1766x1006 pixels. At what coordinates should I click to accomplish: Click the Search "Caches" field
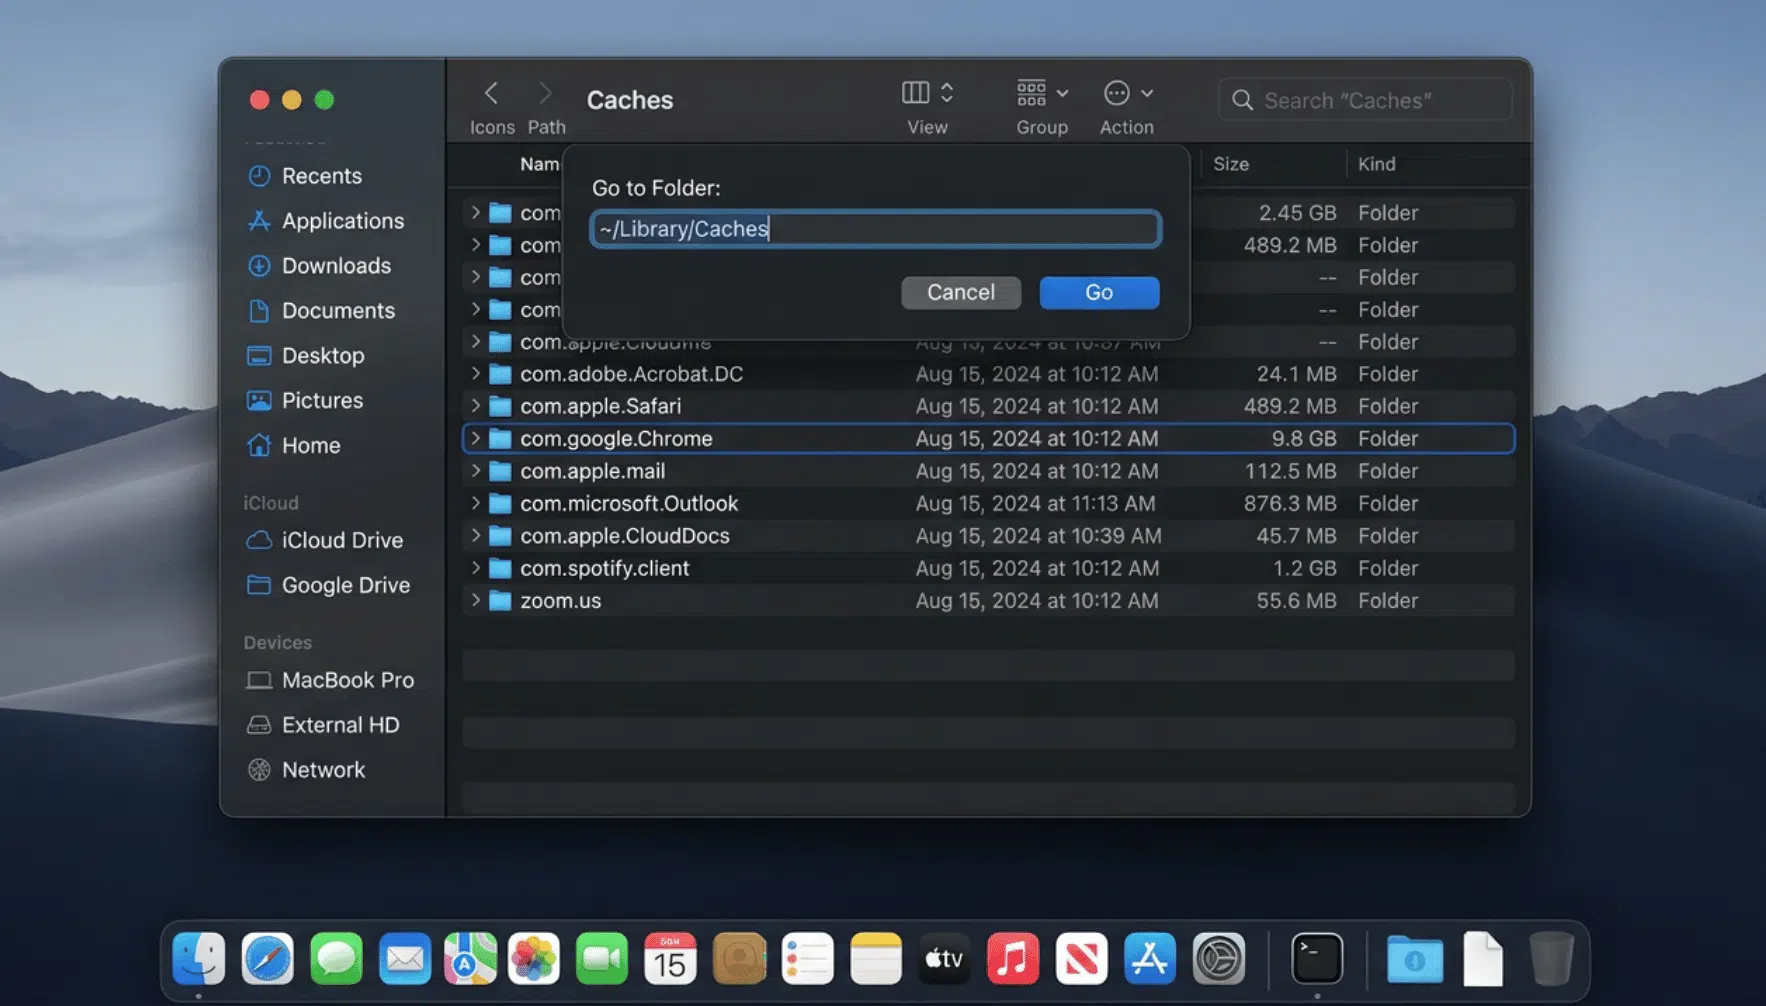pyautogui.click(x=1365, y=100)
